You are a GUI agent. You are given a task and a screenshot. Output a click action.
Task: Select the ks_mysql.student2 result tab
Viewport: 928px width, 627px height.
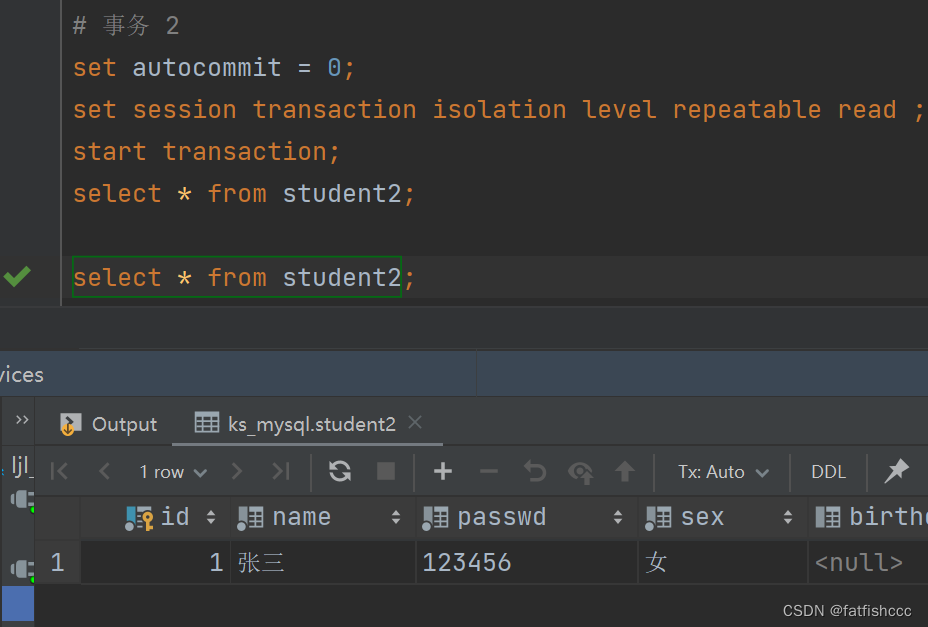[x=295, y=424]
